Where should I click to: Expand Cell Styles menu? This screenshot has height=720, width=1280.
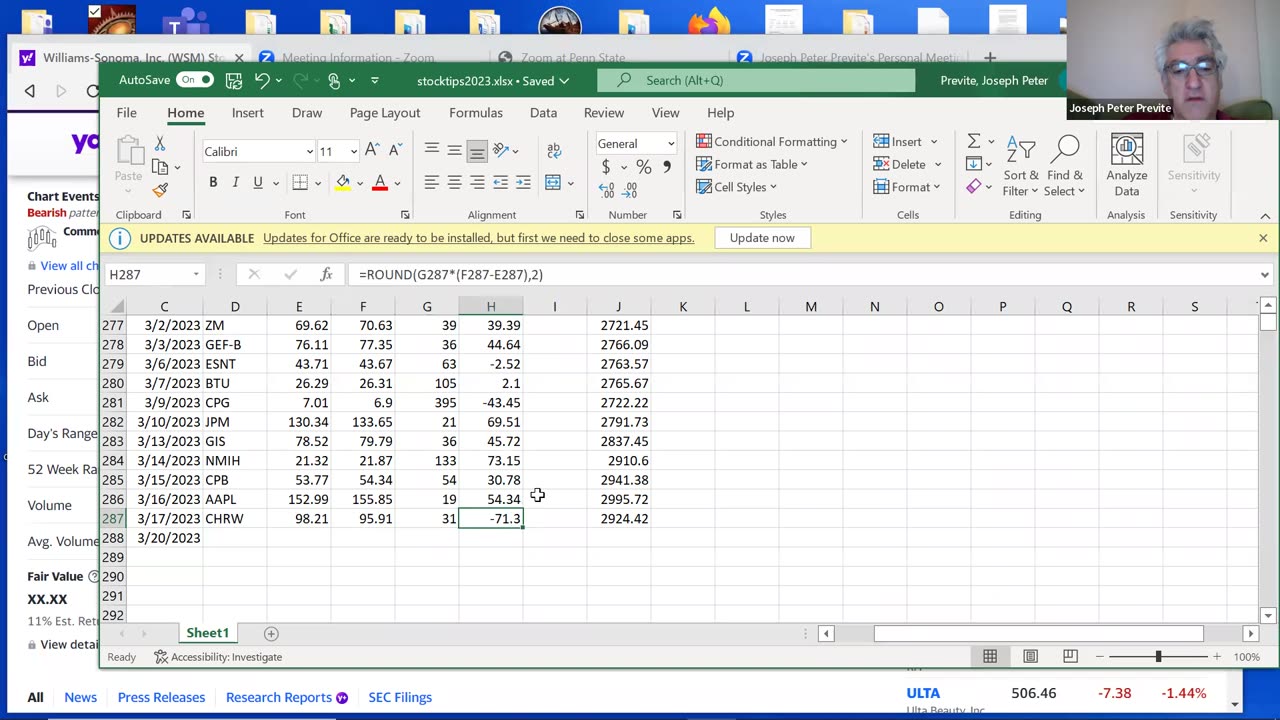tap(736, 187)
